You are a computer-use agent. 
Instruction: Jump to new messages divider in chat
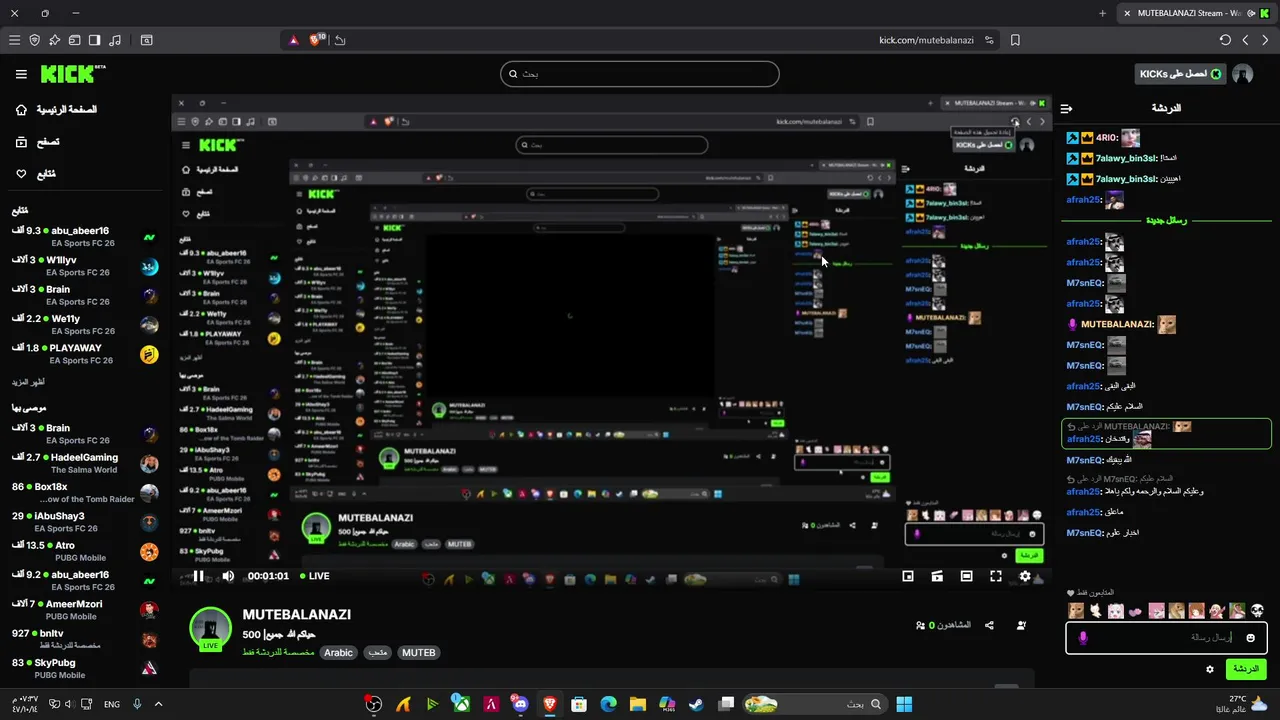1166,220
